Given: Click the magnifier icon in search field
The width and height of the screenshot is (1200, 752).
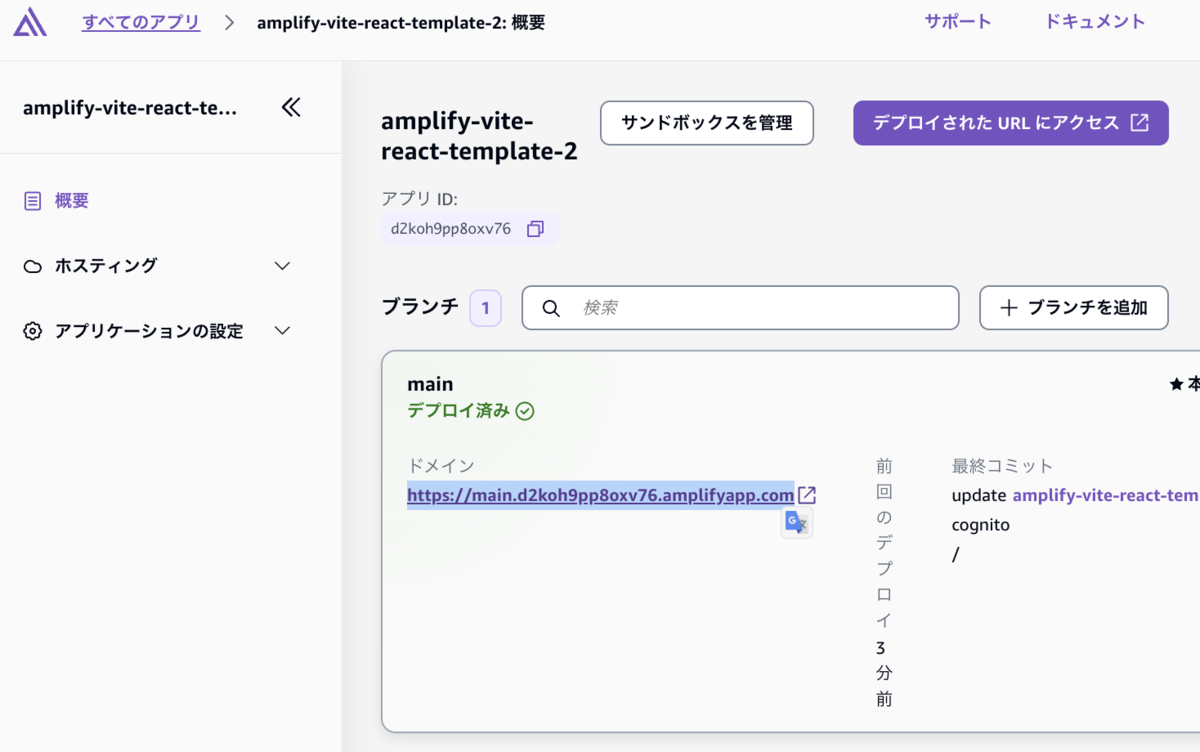Looking at the screenshot, I should [551, 308].
